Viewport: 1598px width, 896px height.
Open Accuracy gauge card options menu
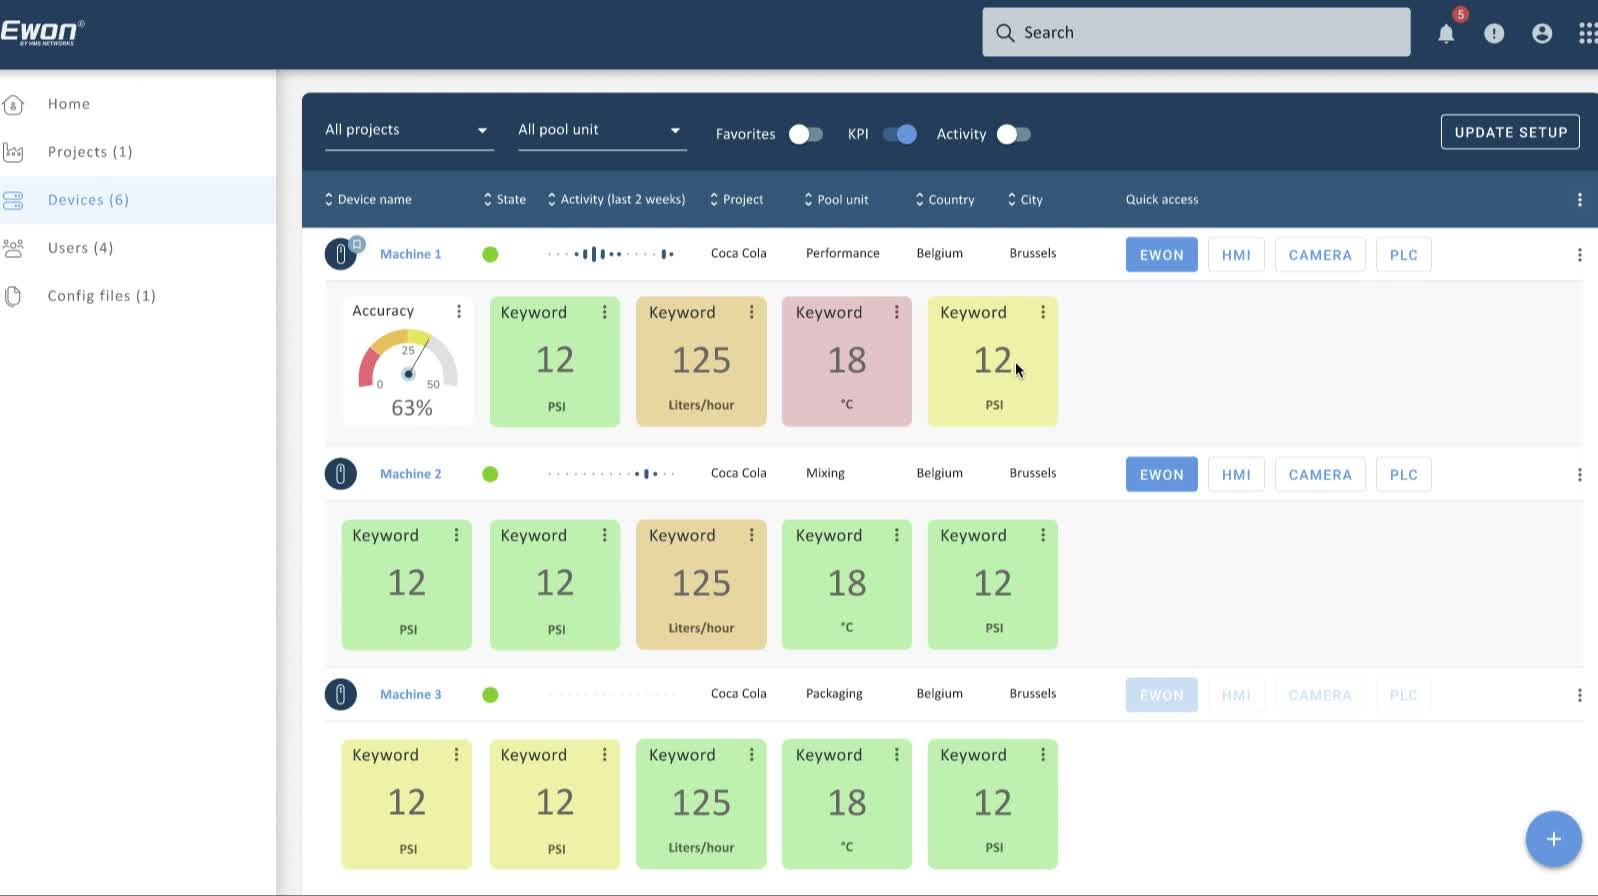[459, 311]
